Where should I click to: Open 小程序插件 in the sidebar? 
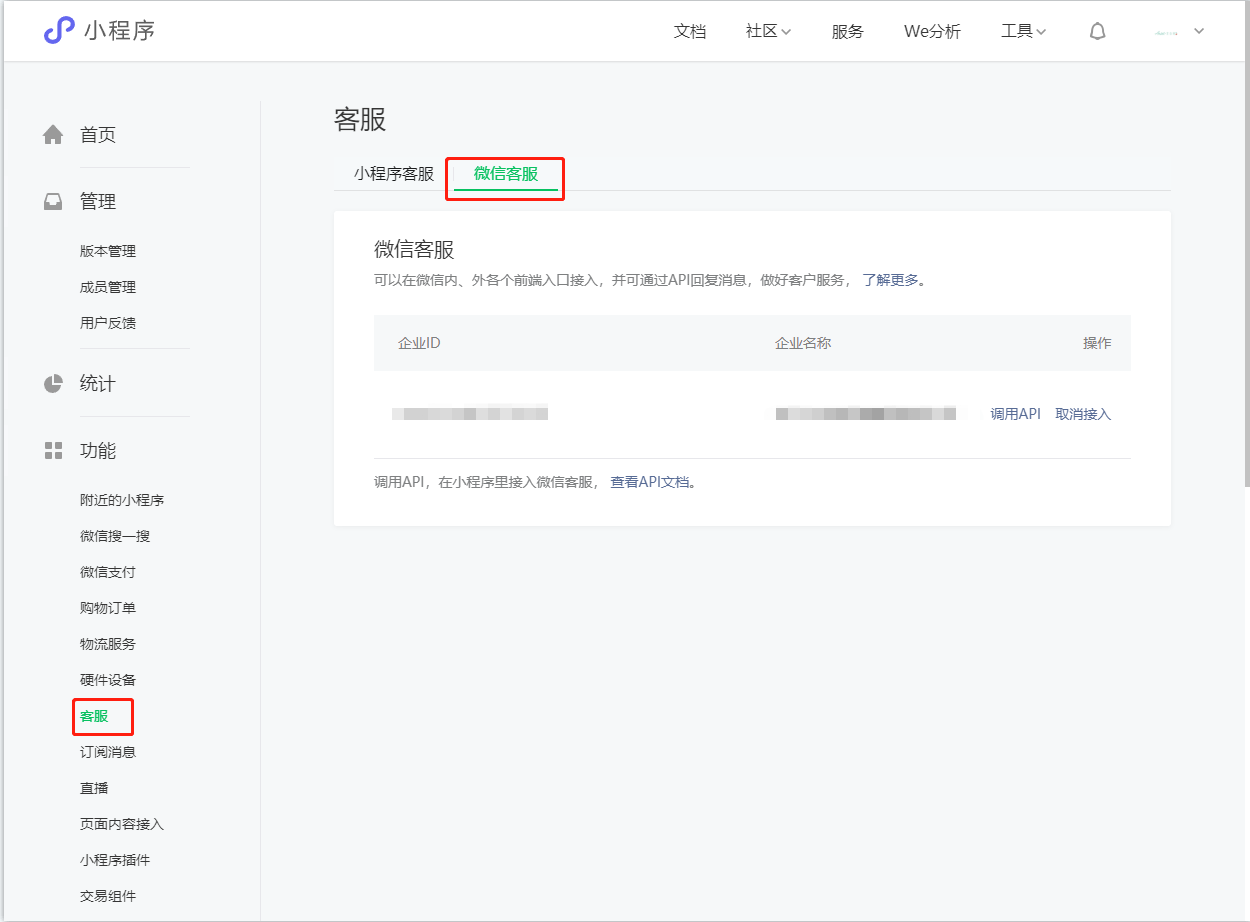click(x=115, y=860)
